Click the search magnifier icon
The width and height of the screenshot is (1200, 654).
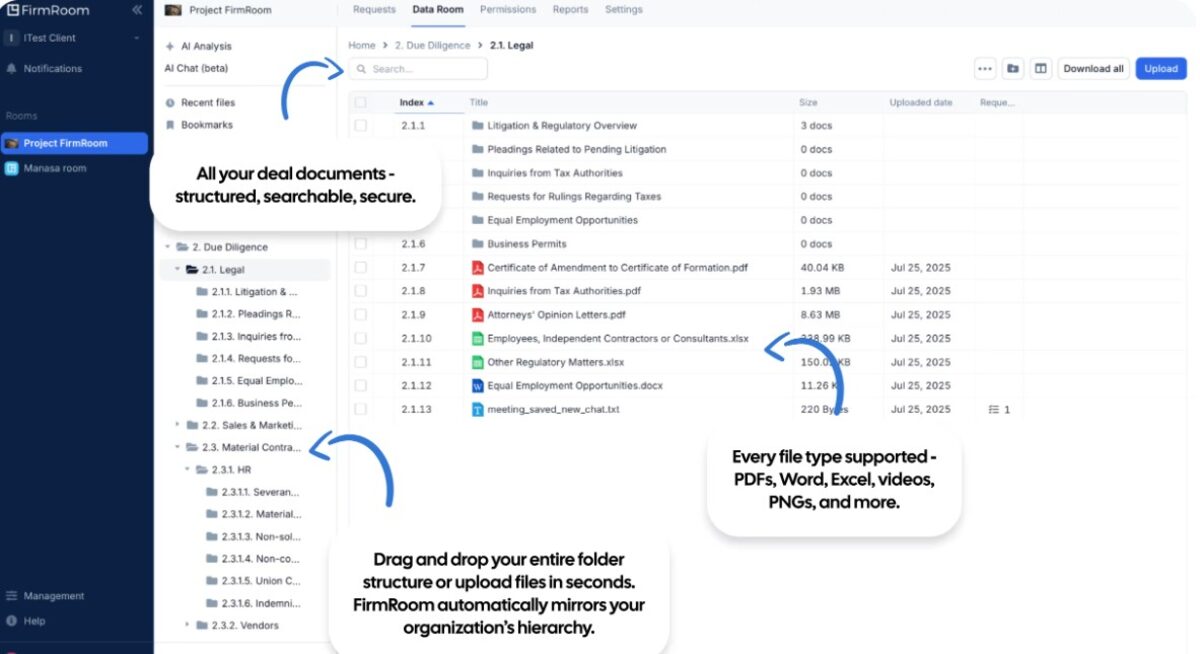tap(361, 69)
